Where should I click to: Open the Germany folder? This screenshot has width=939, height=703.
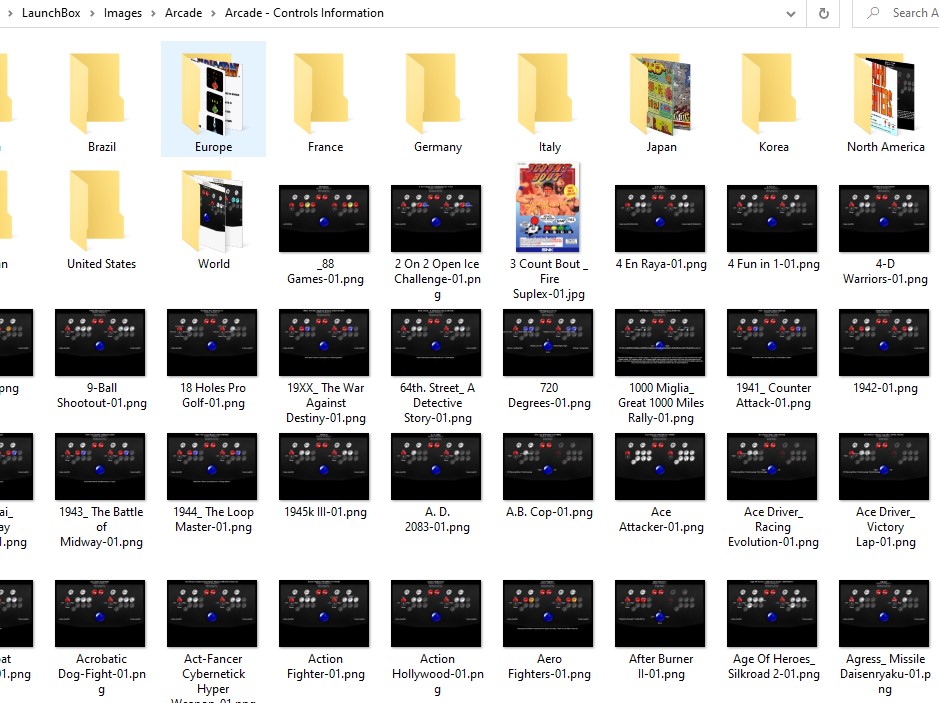coord(437,99)
